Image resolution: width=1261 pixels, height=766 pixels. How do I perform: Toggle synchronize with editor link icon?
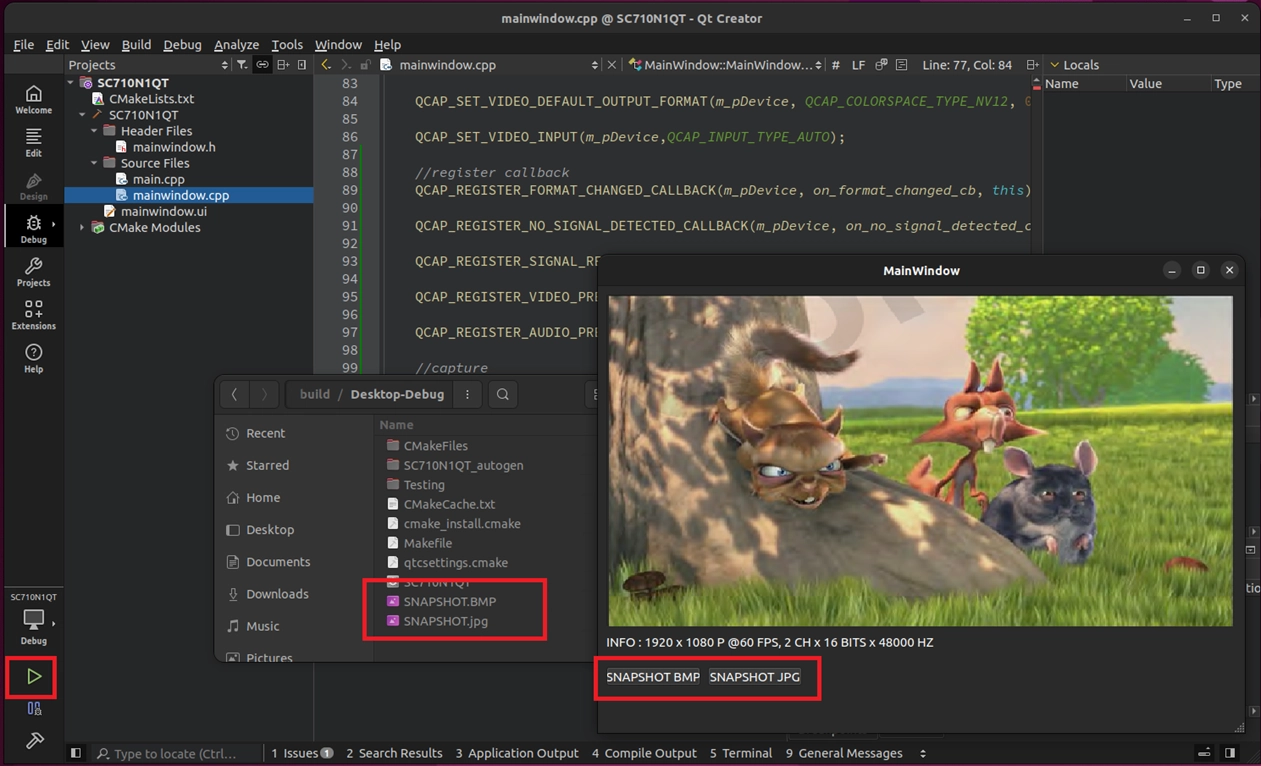click(x=262, y=65)
